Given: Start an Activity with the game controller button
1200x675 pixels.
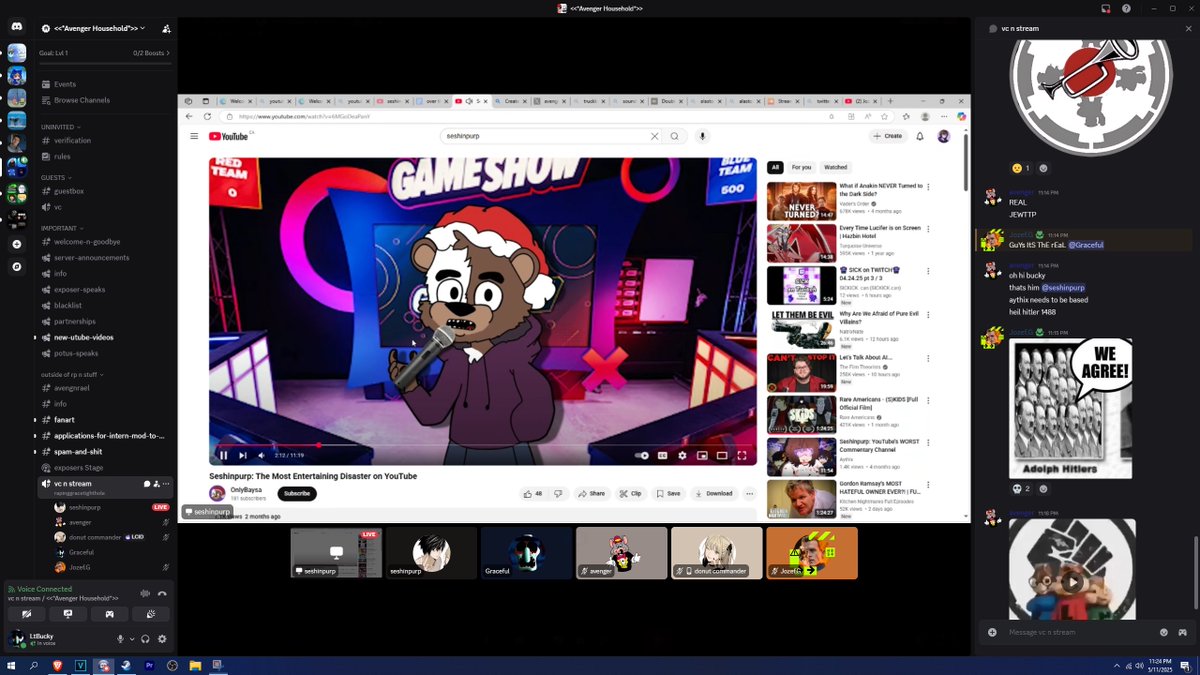Looking at the screenshot, I should click(110, 614).
